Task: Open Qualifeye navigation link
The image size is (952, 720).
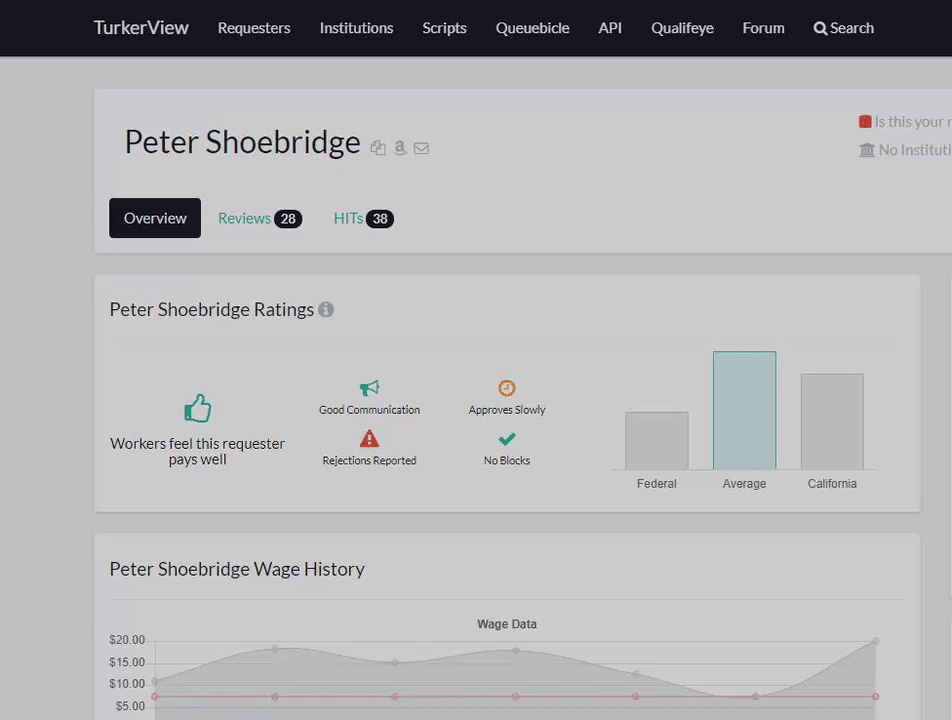Action: click(682, 29)
